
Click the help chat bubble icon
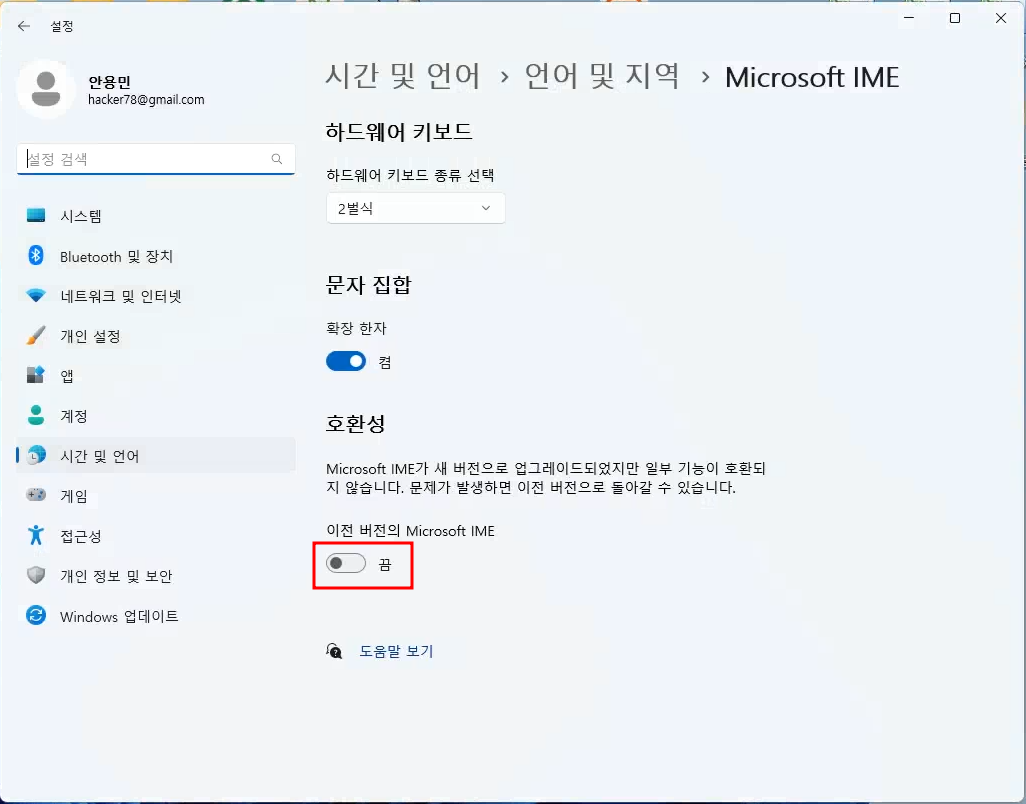click(x=334, y=651)
